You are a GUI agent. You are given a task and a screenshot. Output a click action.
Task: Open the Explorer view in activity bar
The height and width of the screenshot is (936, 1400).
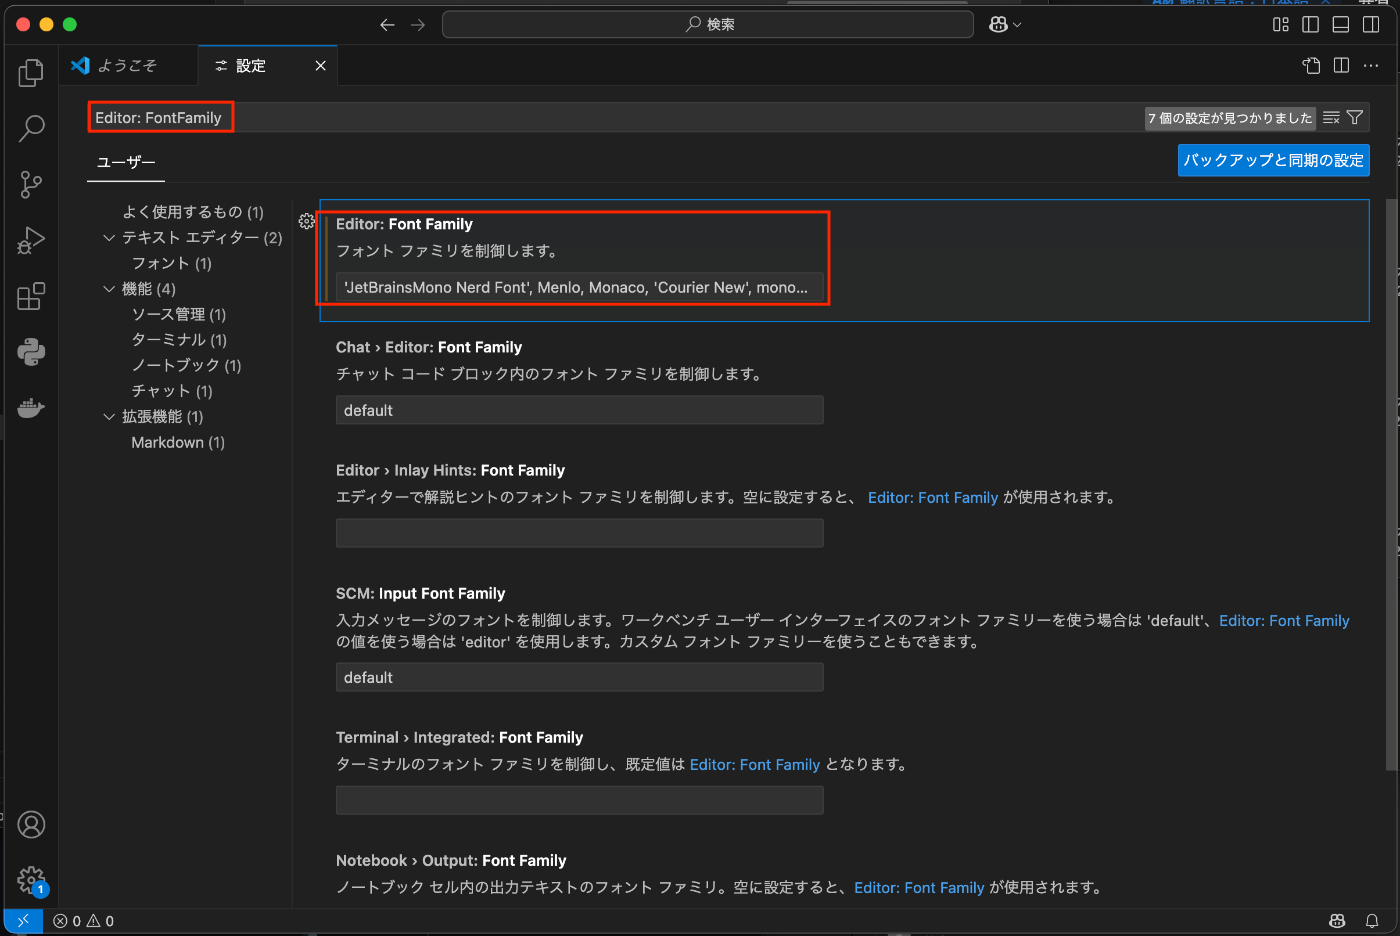click(x=31, y=72)
